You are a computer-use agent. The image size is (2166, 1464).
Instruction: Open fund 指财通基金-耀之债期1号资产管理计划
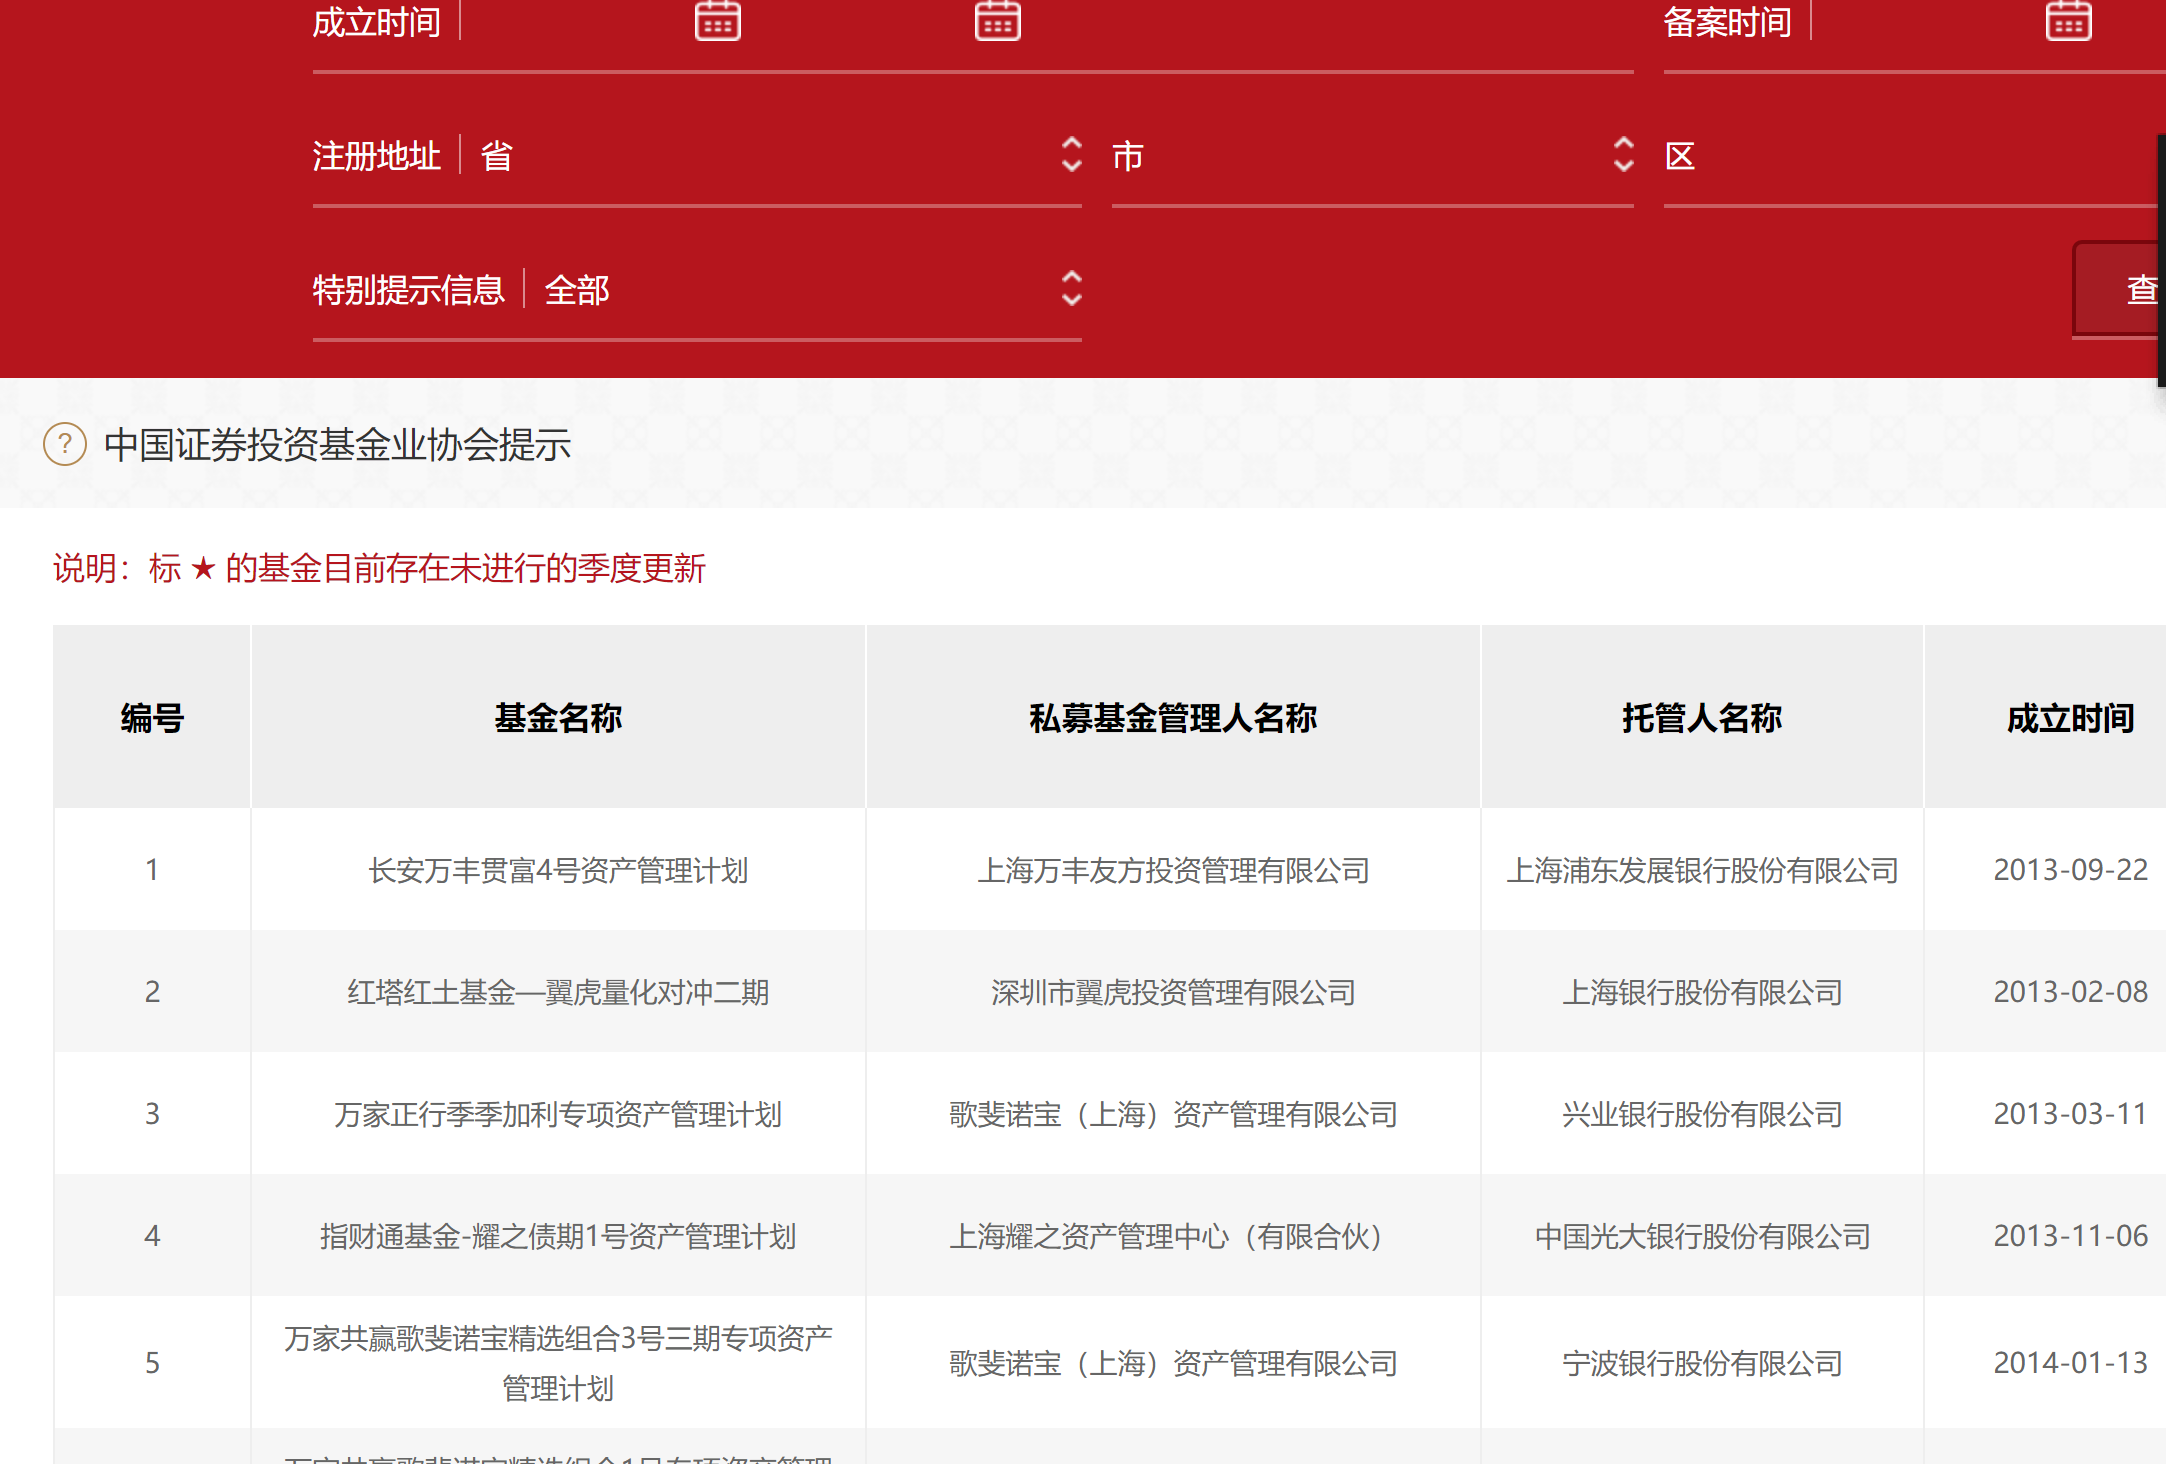[557, 1236]
